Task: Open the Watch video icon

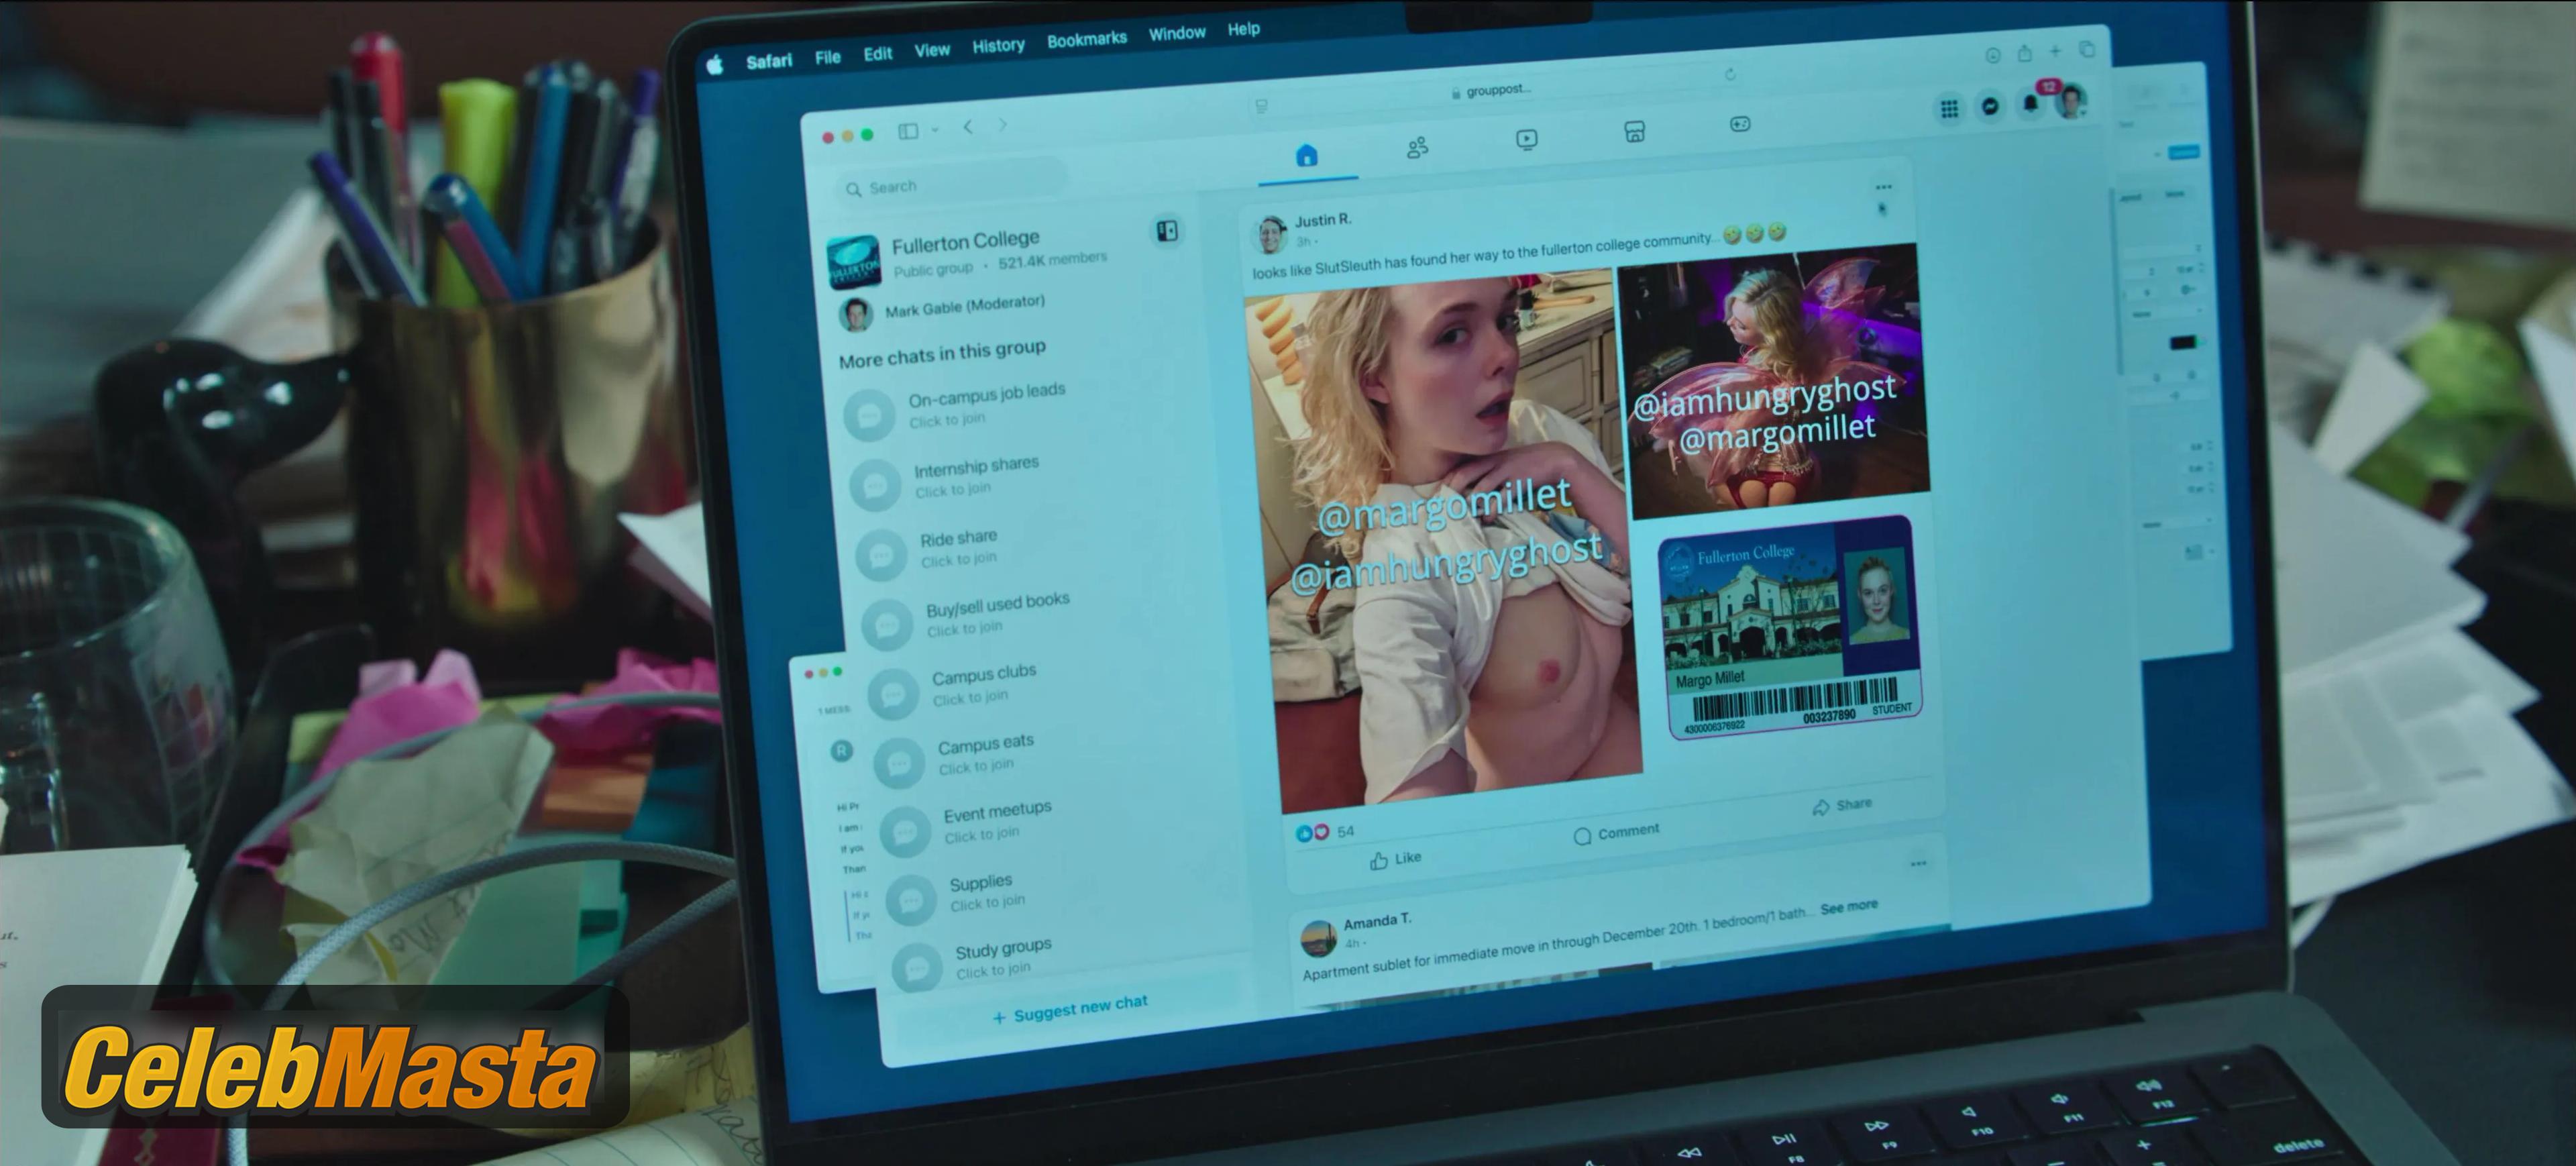Action: (x=1526, y=140)
